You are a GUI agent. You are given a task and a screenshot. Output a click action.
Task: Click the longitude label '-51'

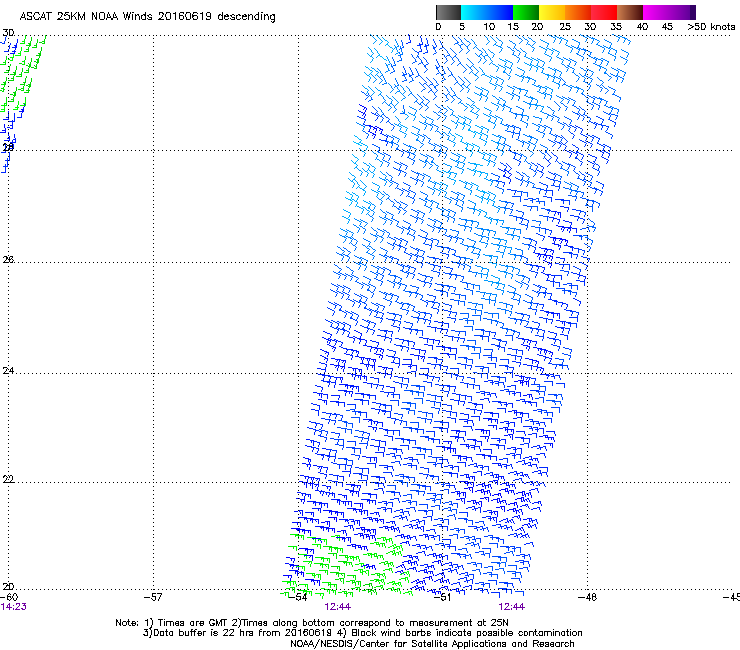(442, 597)
